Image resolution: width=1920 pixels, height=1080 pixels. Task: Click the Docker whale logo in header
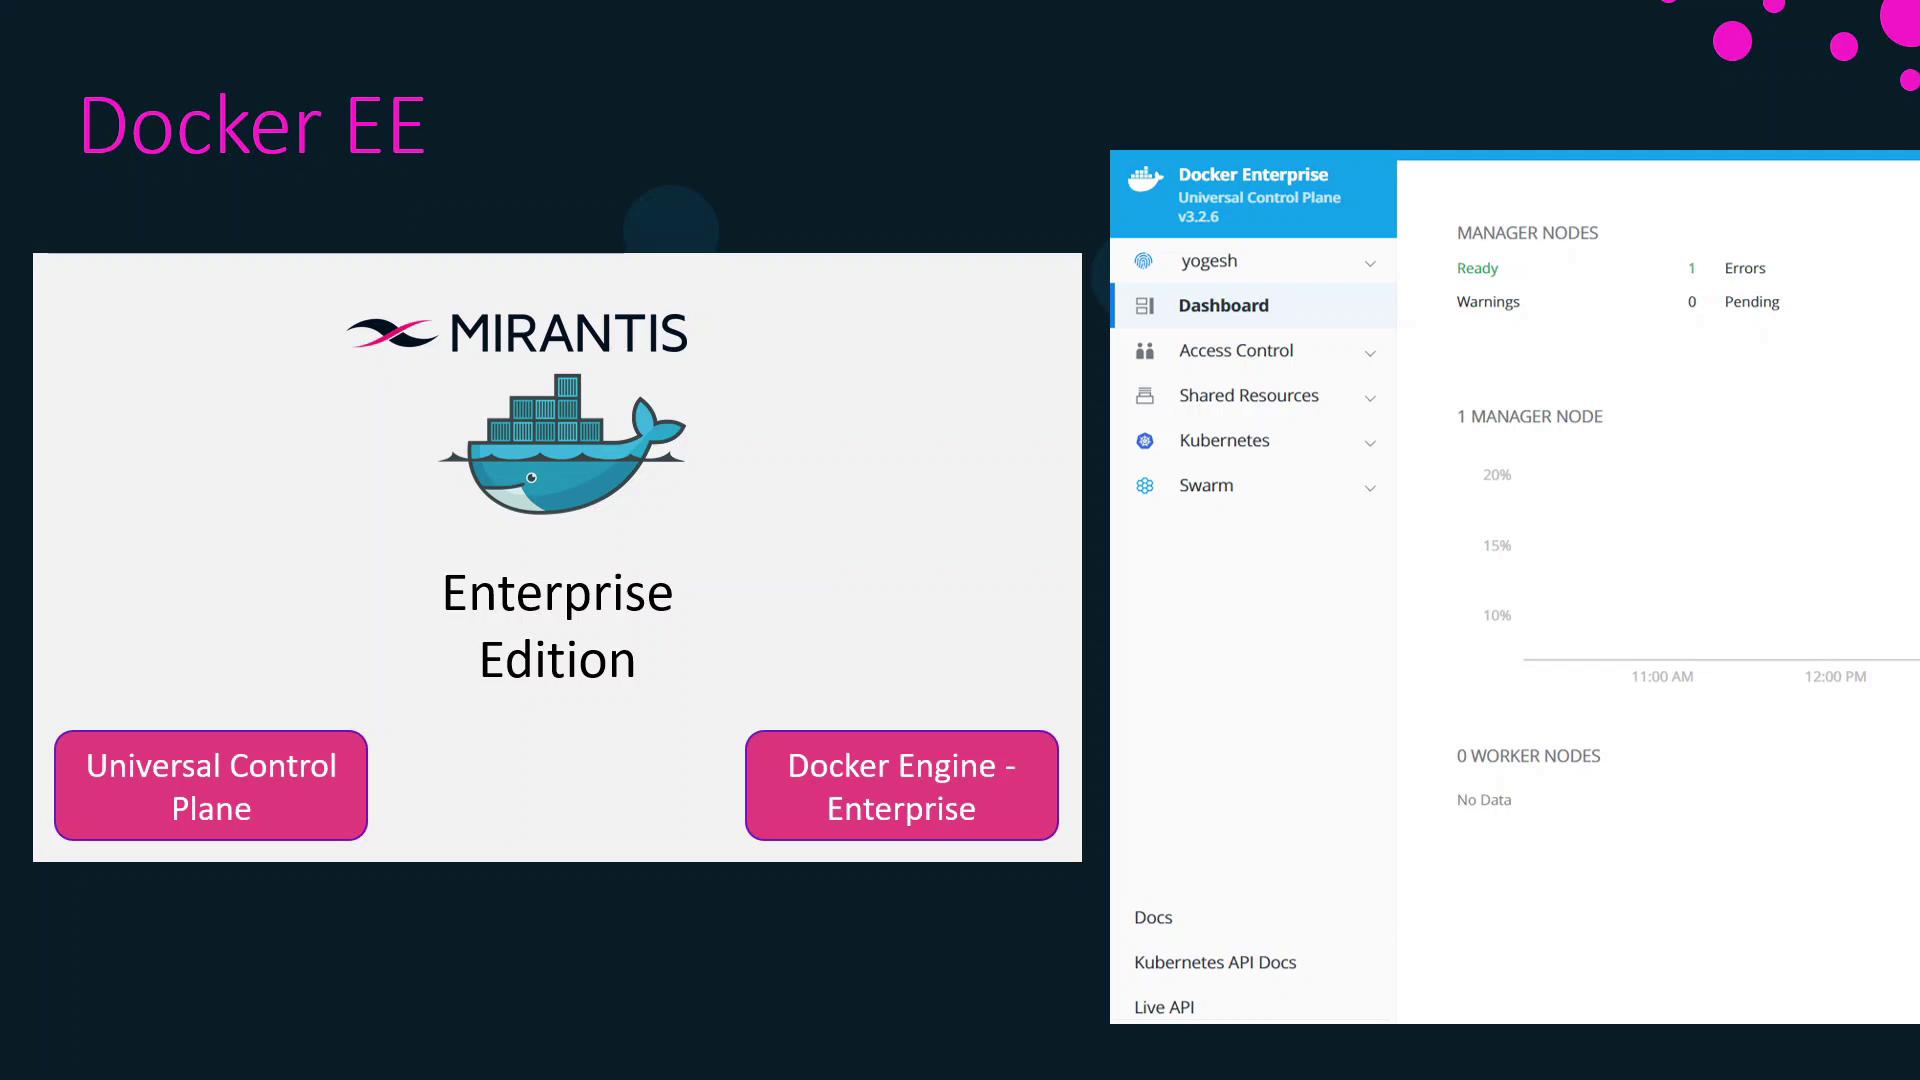(1145, 180)
